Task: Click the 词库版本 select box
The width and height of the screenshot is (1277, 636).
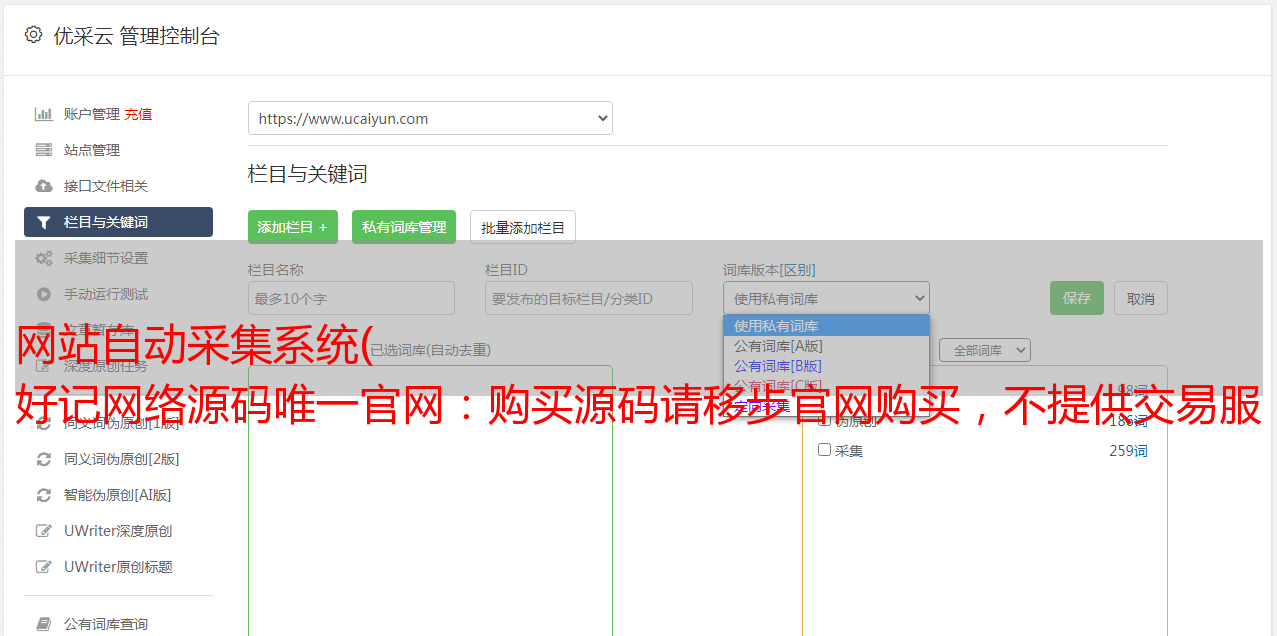Action: coord(826,298)
